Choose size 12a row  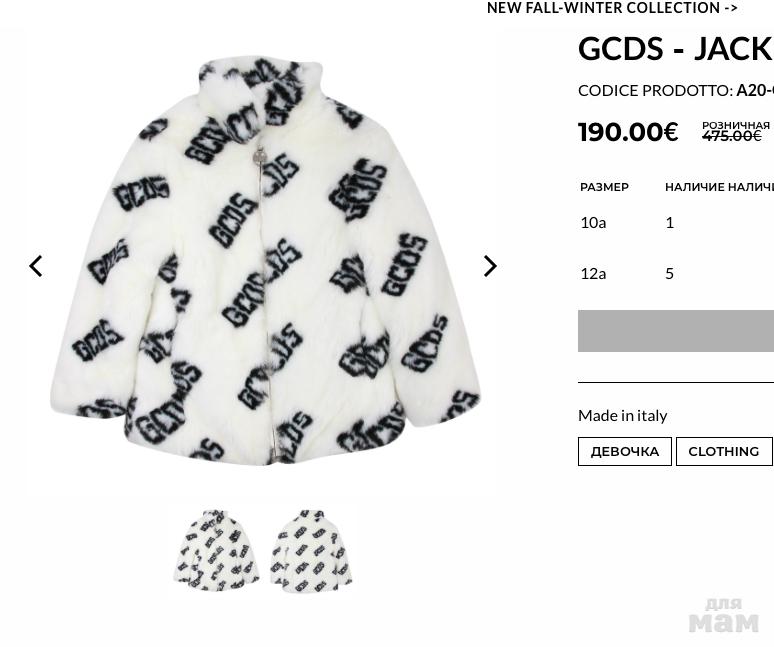click(x=676, y=273)
